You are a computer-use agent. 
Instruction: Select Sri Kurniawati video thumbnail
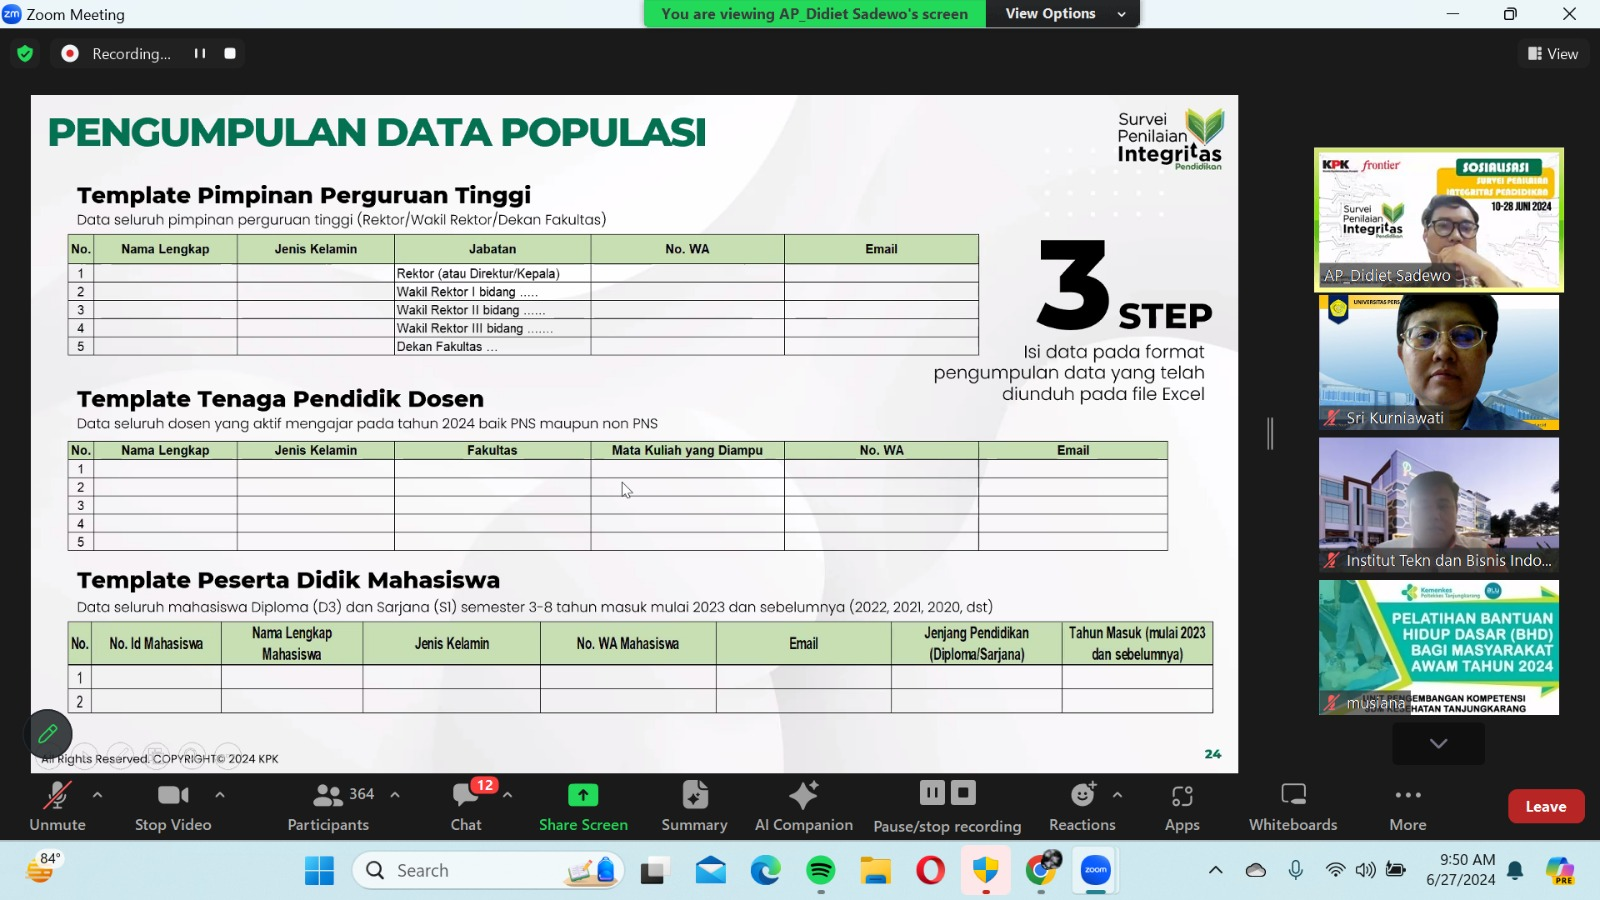(1439, 362)
